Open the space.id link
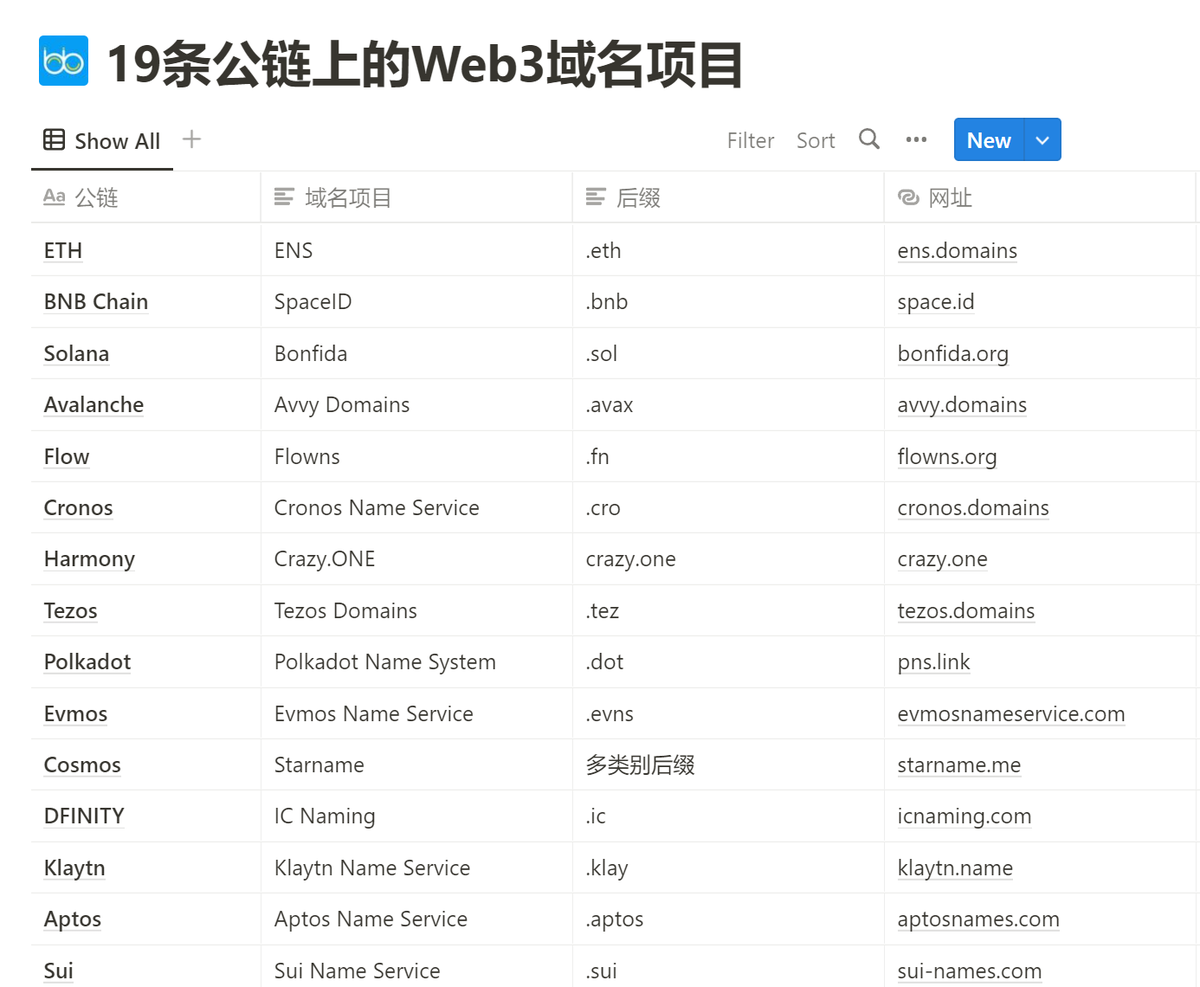This screenshot has height=987, width=1200. tap(936, 301)
